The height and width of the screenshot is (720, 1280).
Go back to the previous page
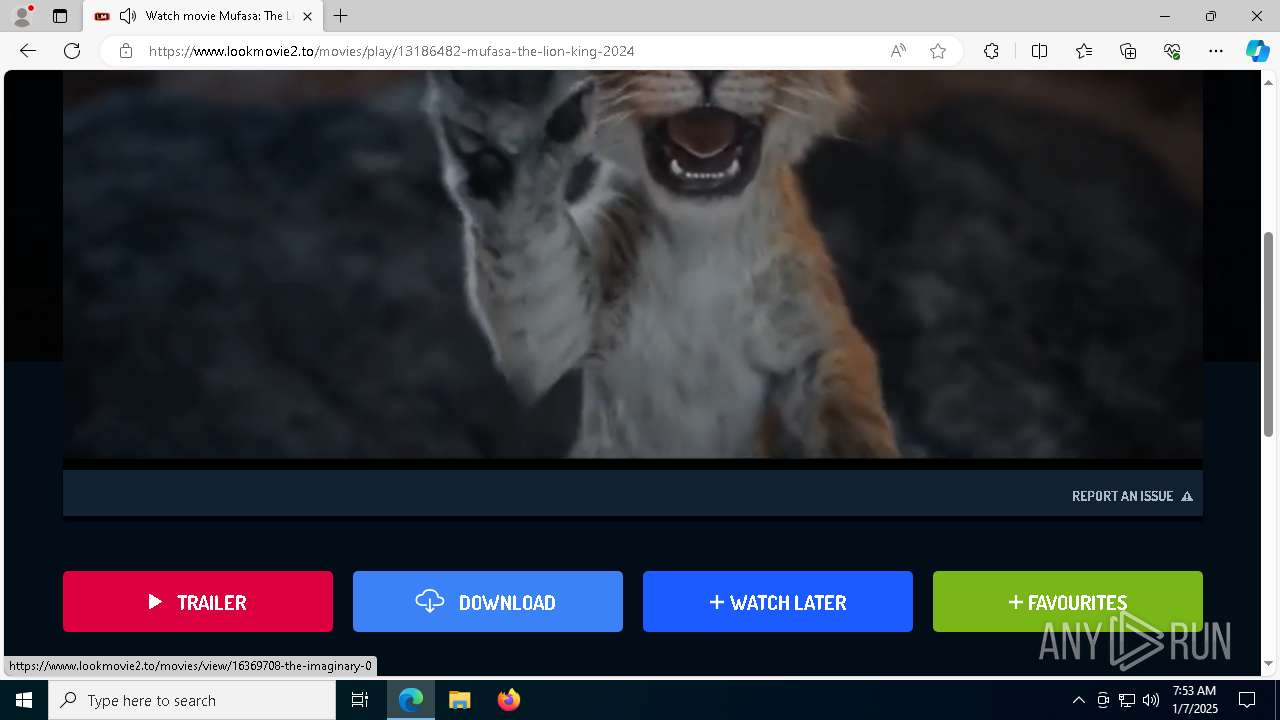[x=28, y=51]
